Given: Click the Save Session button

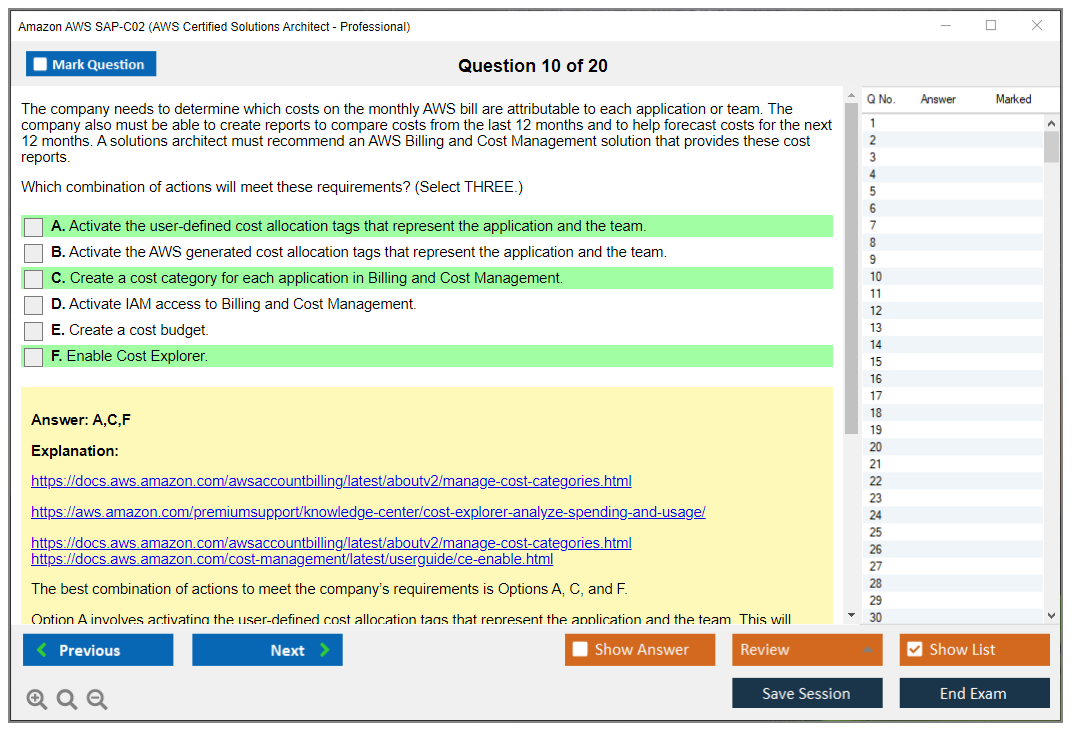Looking at the screenshot, I should [807, 693].
